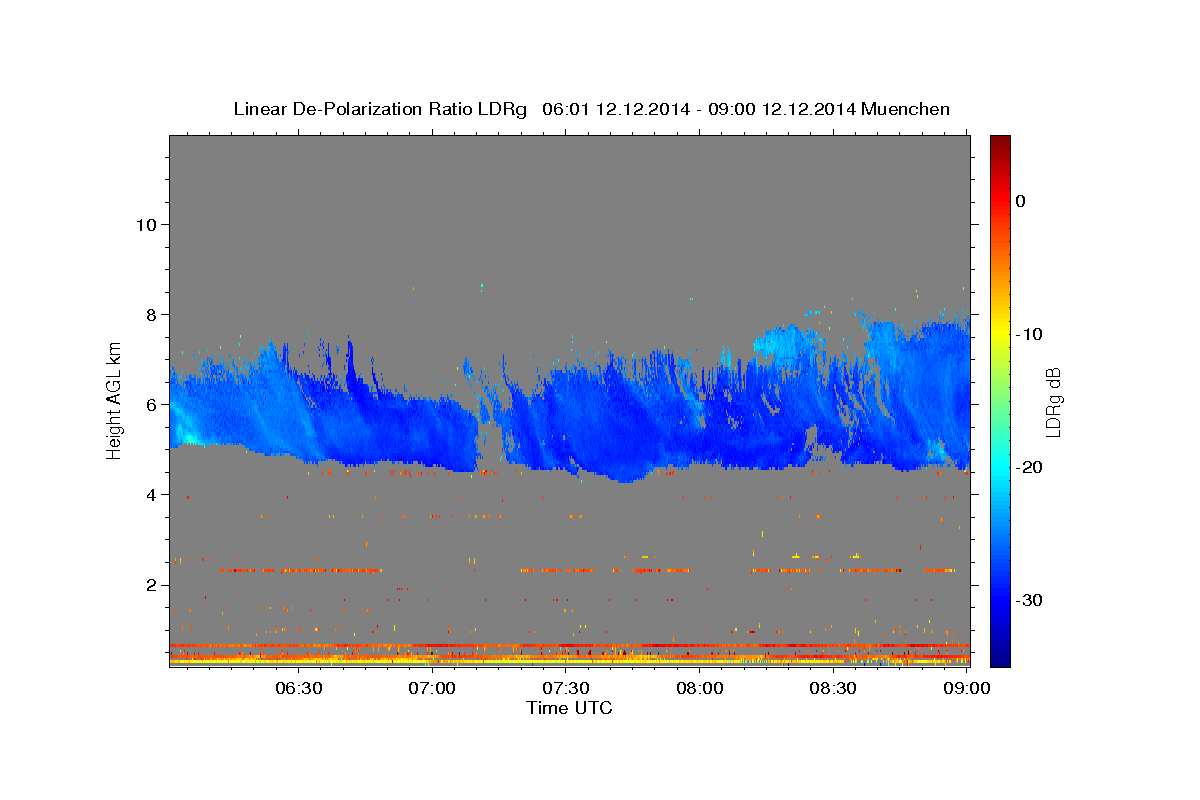Click the plot title "Linear De-Polarization Ratio LDRg"
This screenshot has height=800, width=1200.
380,109
